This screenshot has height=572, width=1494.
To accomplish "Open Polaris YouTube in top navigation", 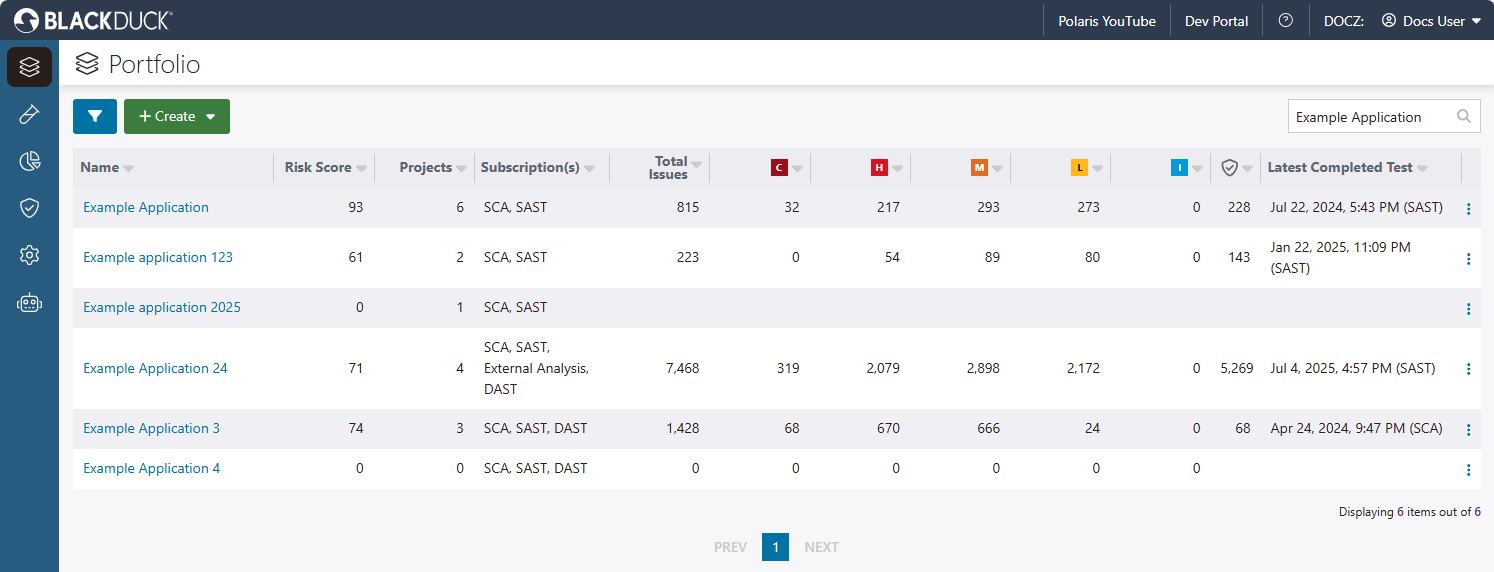I will tap(1106, 20).
